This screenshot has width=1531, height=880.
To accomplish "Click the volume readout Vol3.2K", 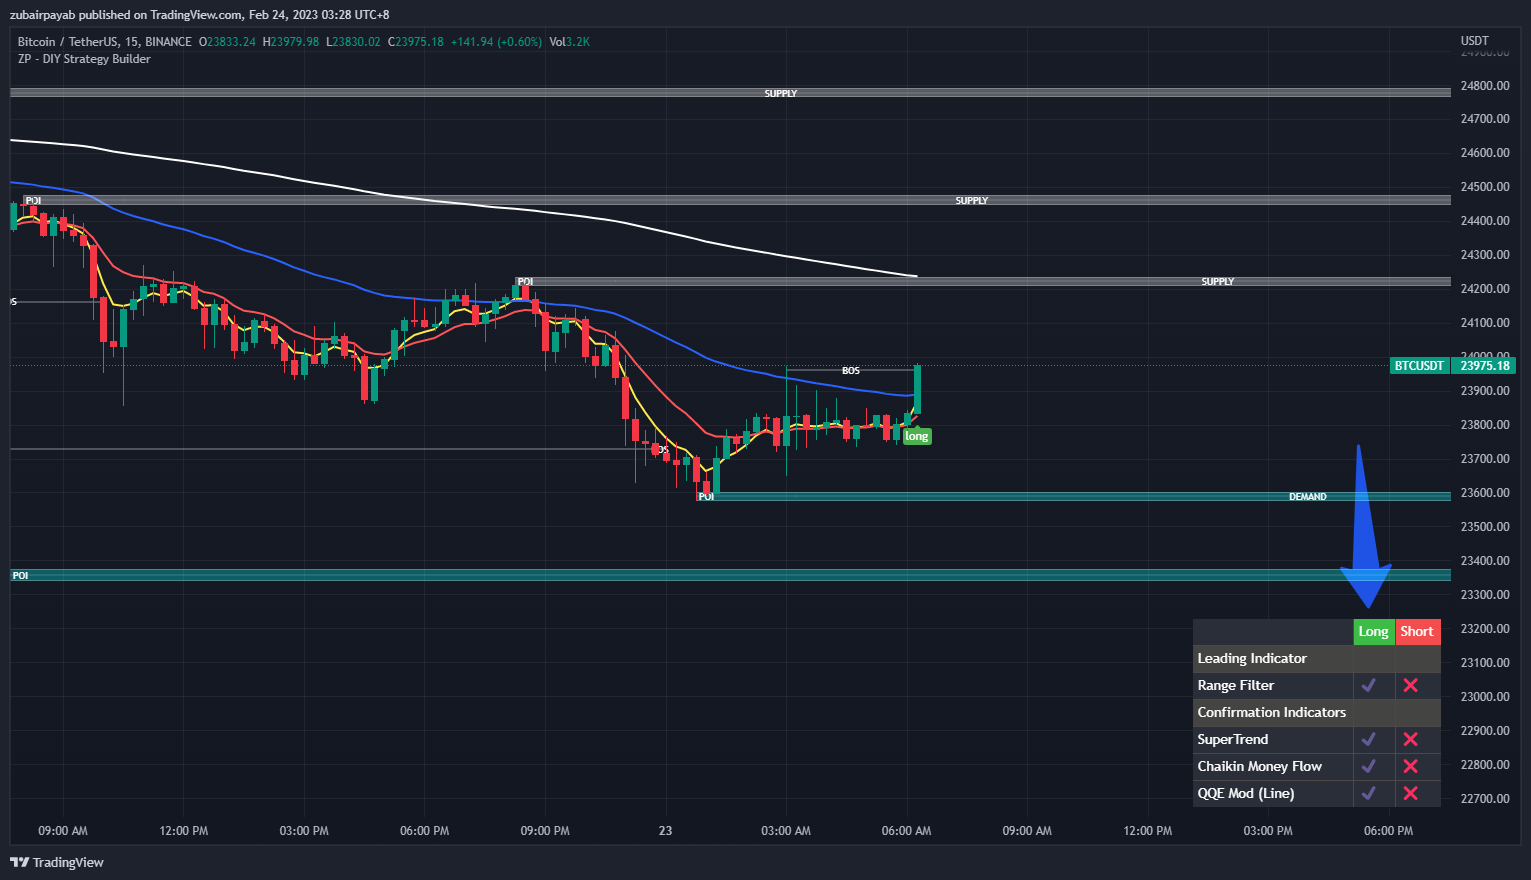I will 570,42.
